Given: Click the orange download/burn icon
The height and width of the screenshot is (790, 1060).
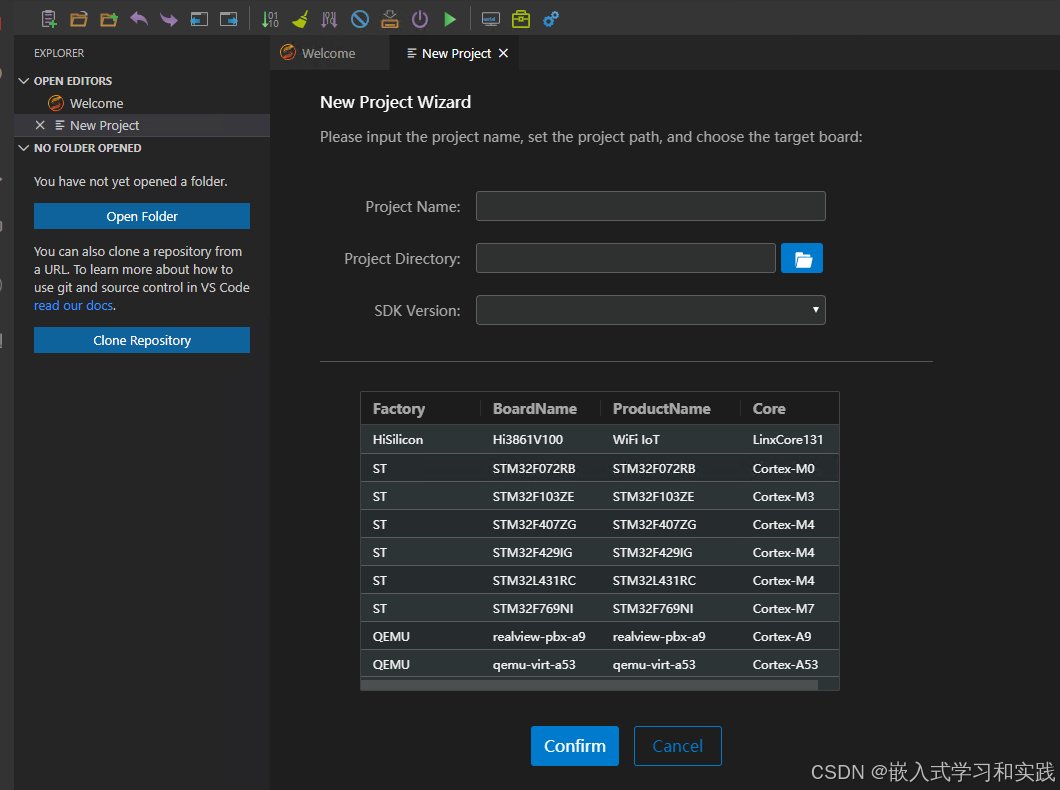Looking at the screenshot, I should point(390,19).
